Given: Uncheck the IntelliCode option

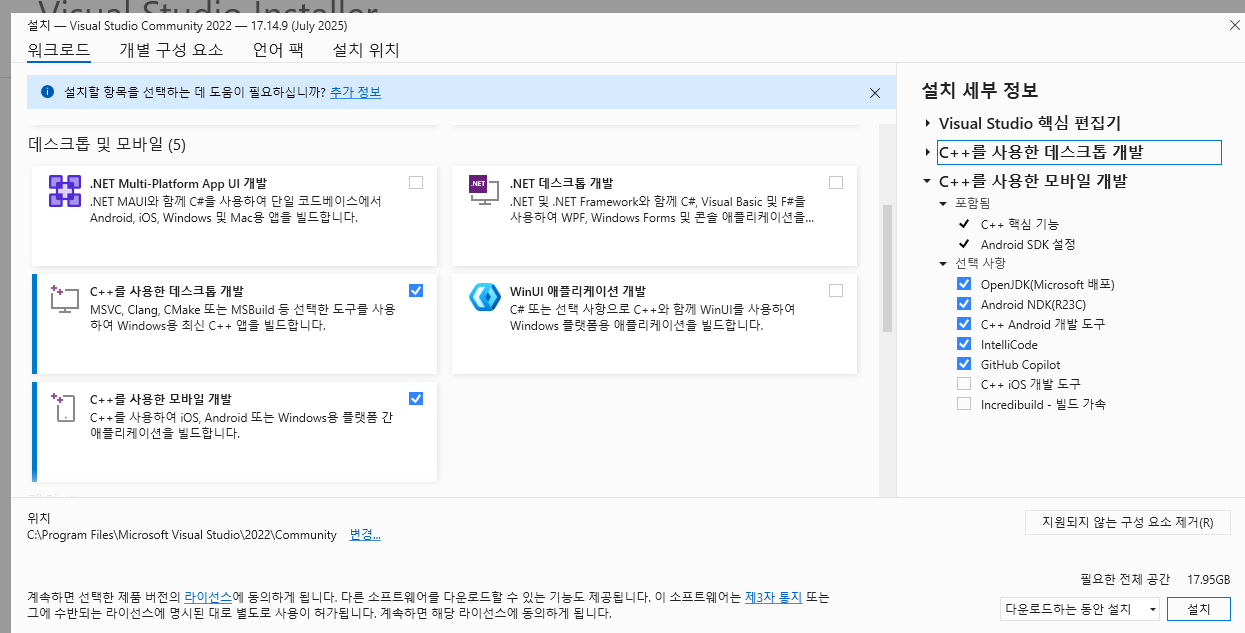Looking at the screenshot, I should tap(964, 344).
